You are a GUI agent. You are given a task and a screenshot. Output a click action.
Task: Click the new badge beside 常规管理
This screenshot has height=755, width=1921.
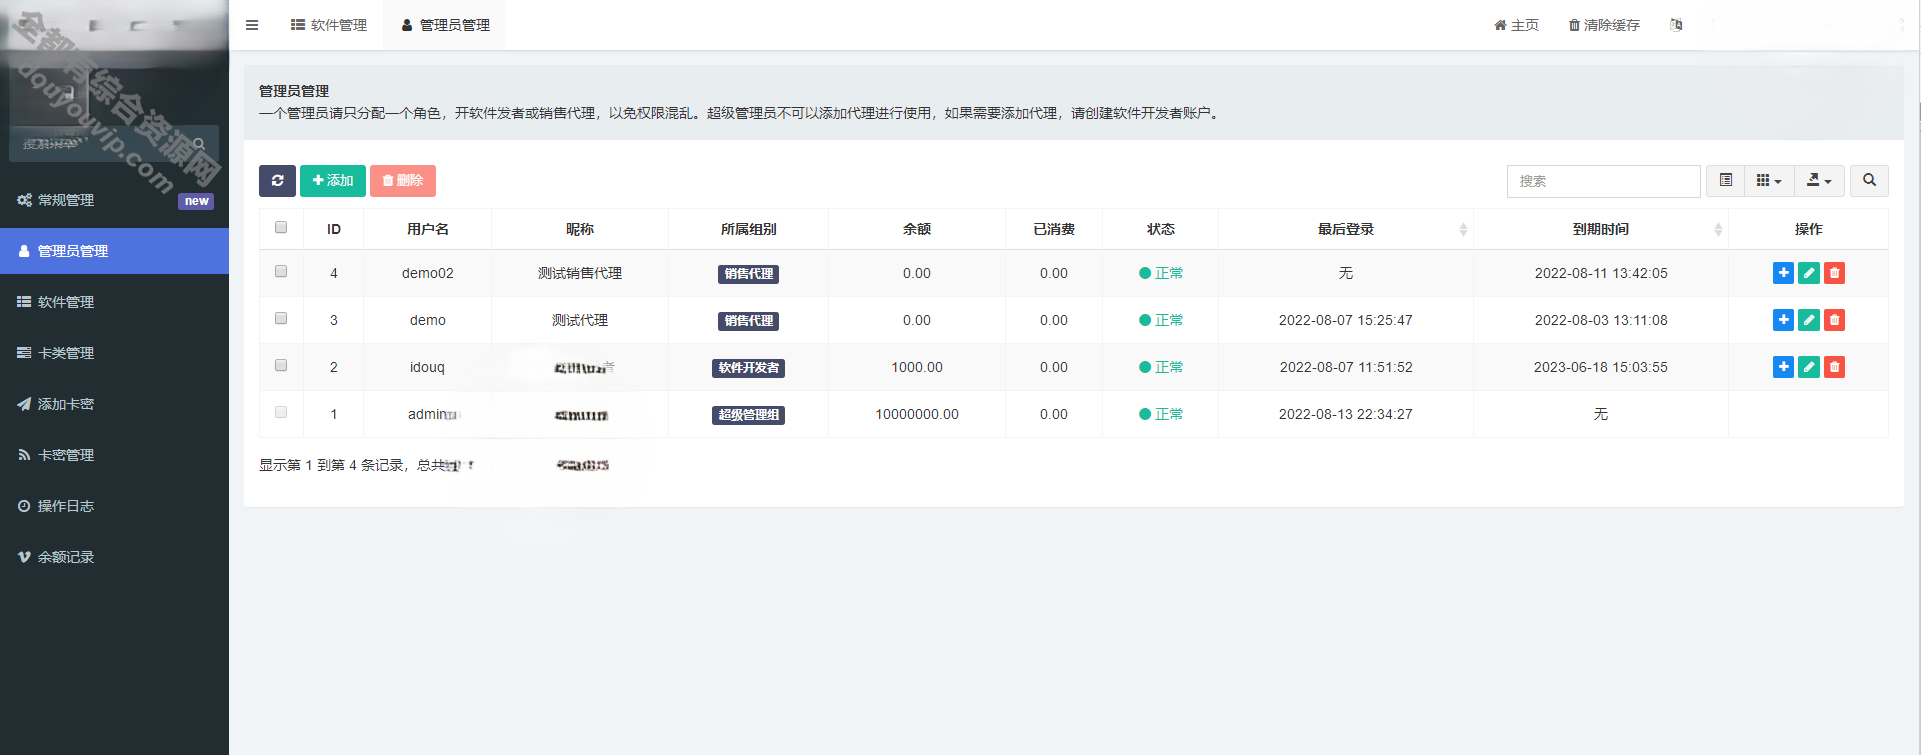coord(196,201)
